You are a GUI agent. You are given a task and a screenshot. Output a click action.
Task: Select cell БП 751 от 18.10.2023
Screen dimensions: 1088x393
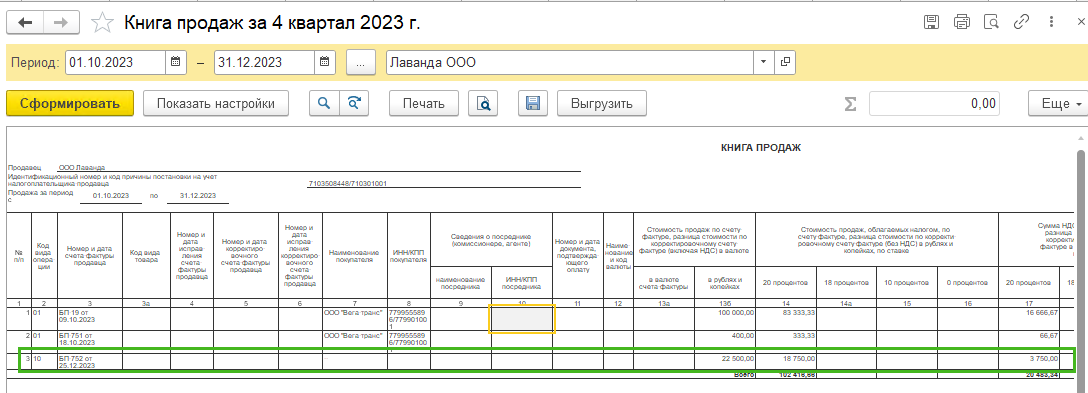pyautogui.click(x=90, y=342)
